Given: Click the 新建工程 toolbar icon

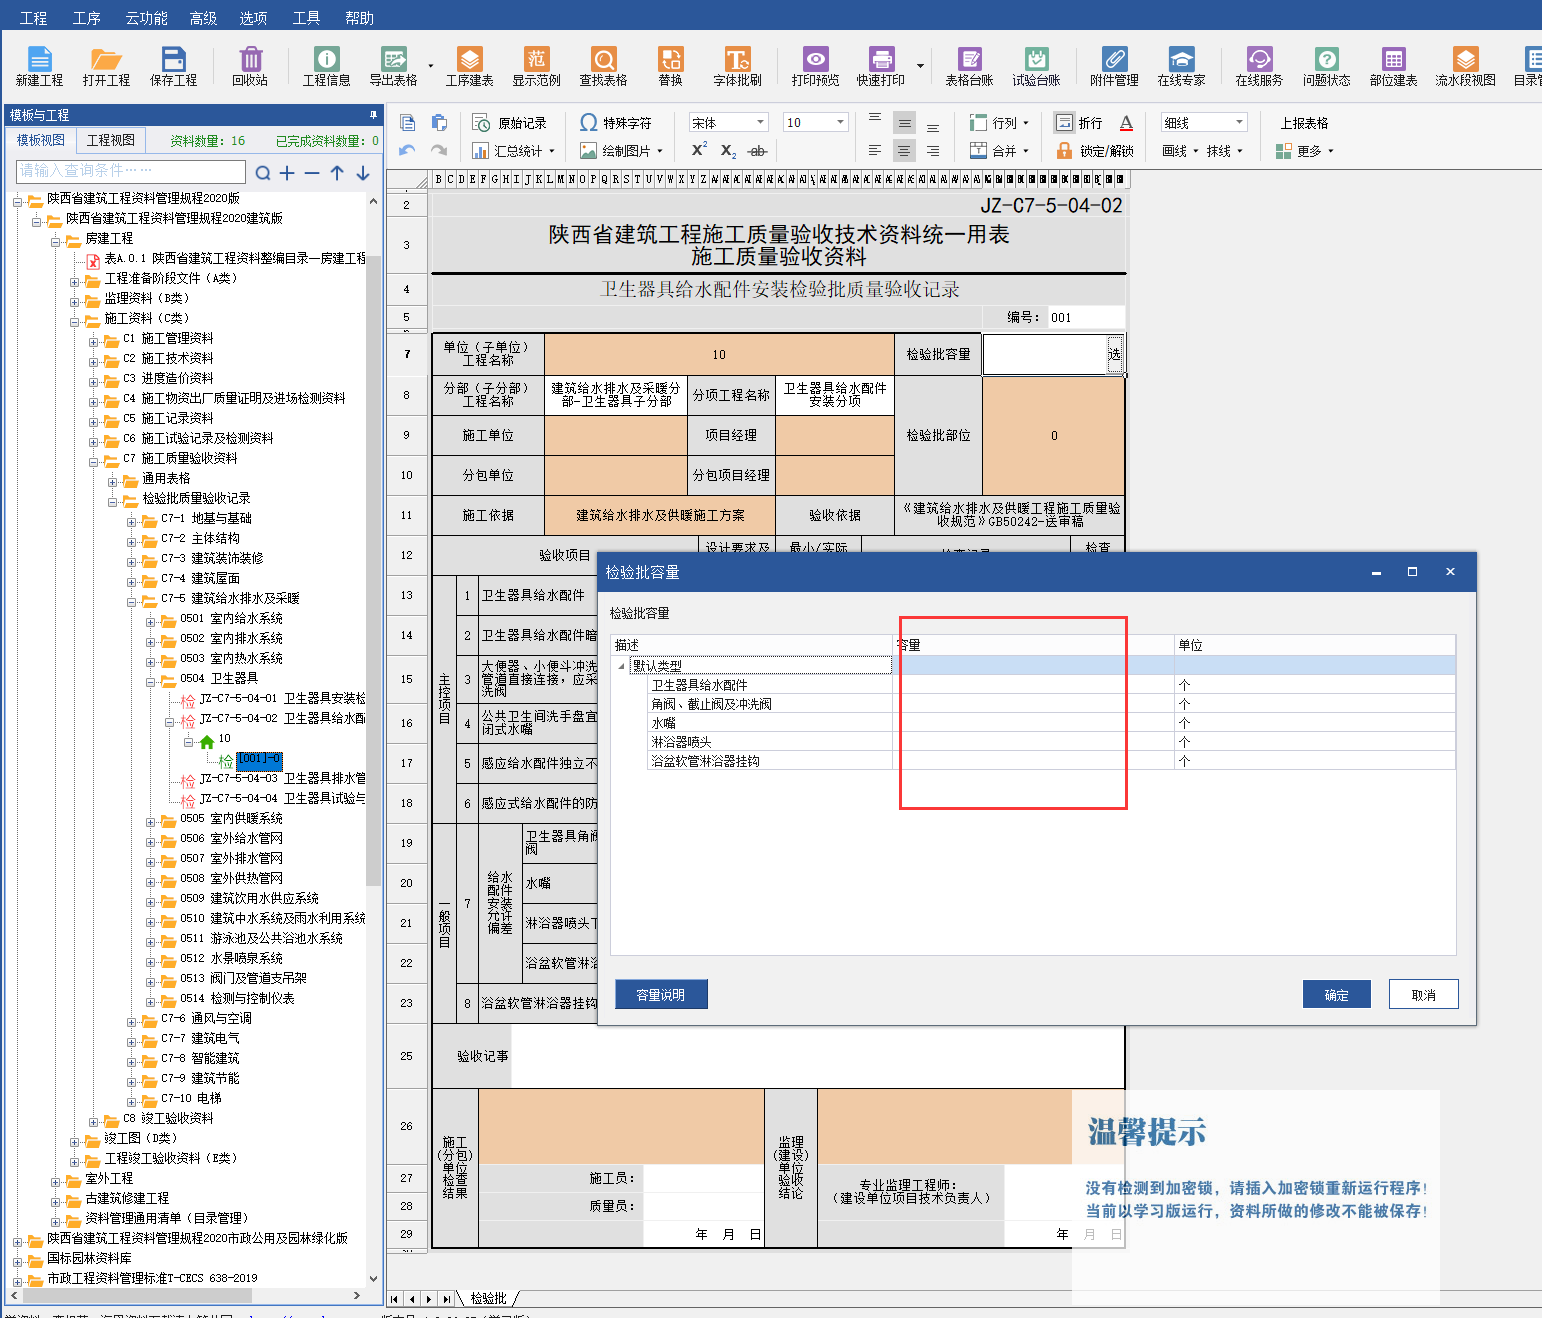Looking at the screenshot, I should 39,66.
